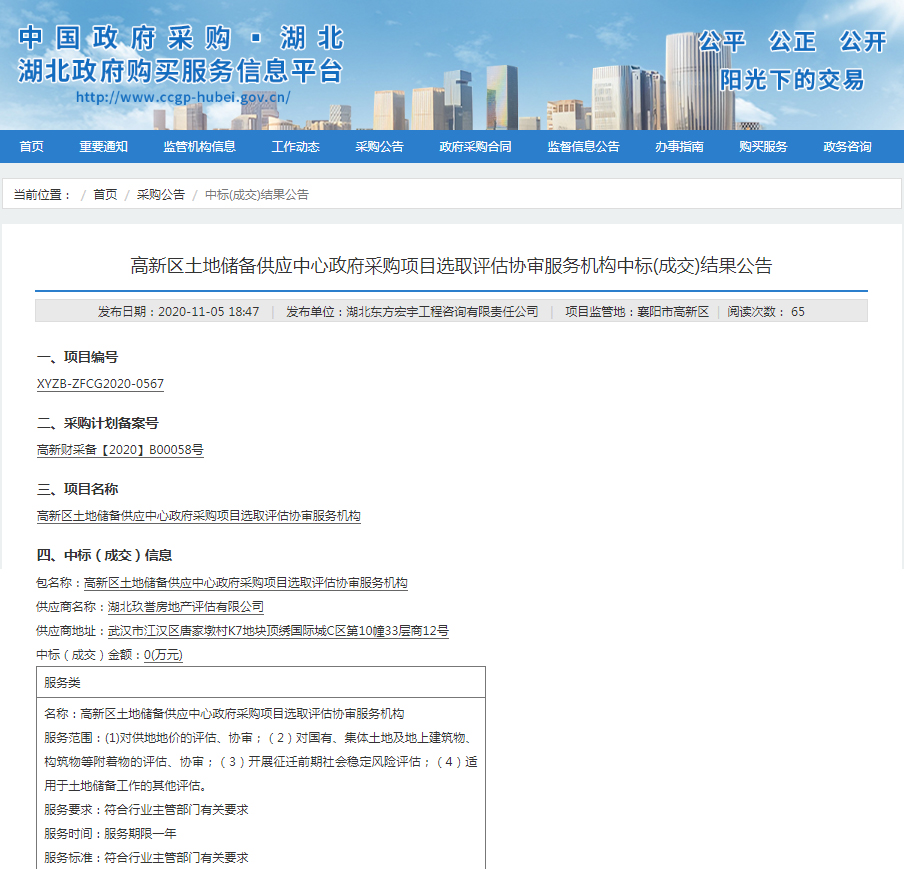Select 购买服务 in the navigation bar

click(x=762, y=146)
